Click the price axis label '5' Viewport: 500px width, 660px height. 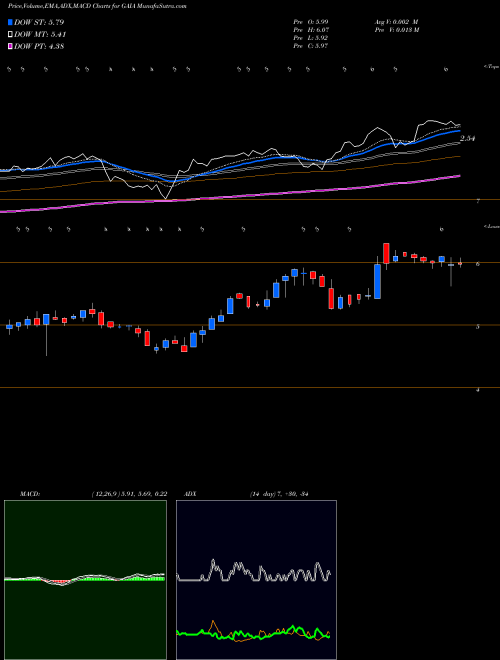477,326
